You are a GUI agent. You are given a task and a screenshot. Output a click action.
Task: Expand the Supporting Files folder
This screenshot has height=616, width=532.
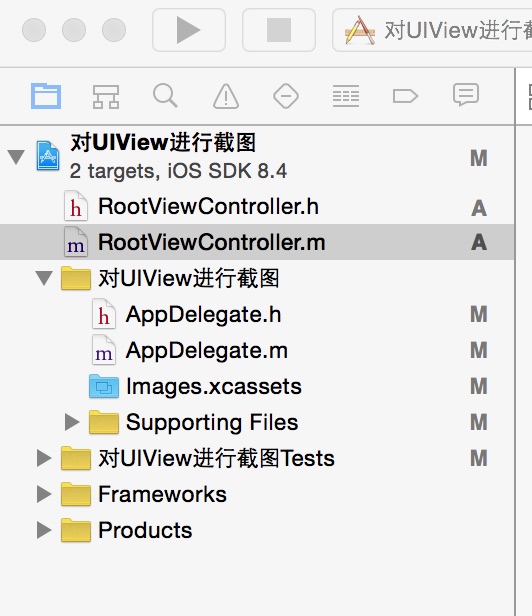[x=72, y=422]
